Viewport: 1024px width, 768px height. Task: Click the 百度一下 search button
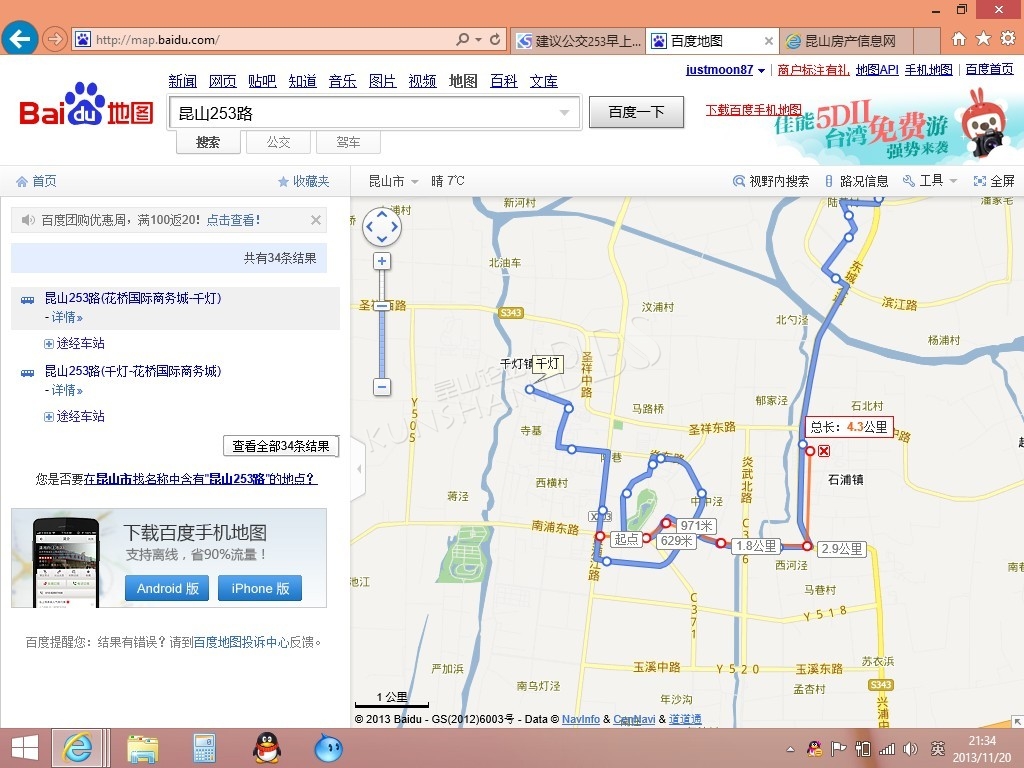(636, 112)
